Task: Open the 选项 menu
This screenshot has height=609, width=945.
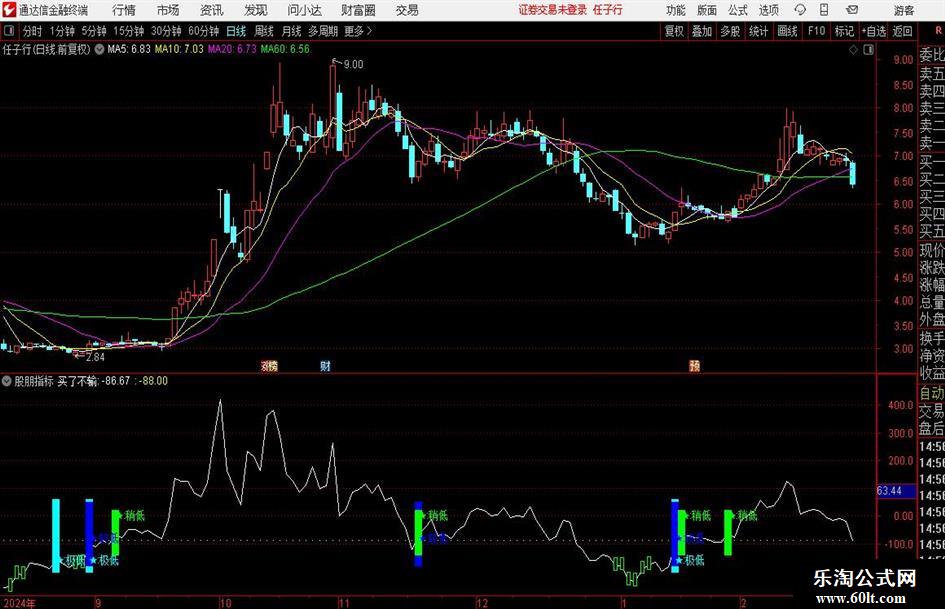Action: (x=768, y=10)
